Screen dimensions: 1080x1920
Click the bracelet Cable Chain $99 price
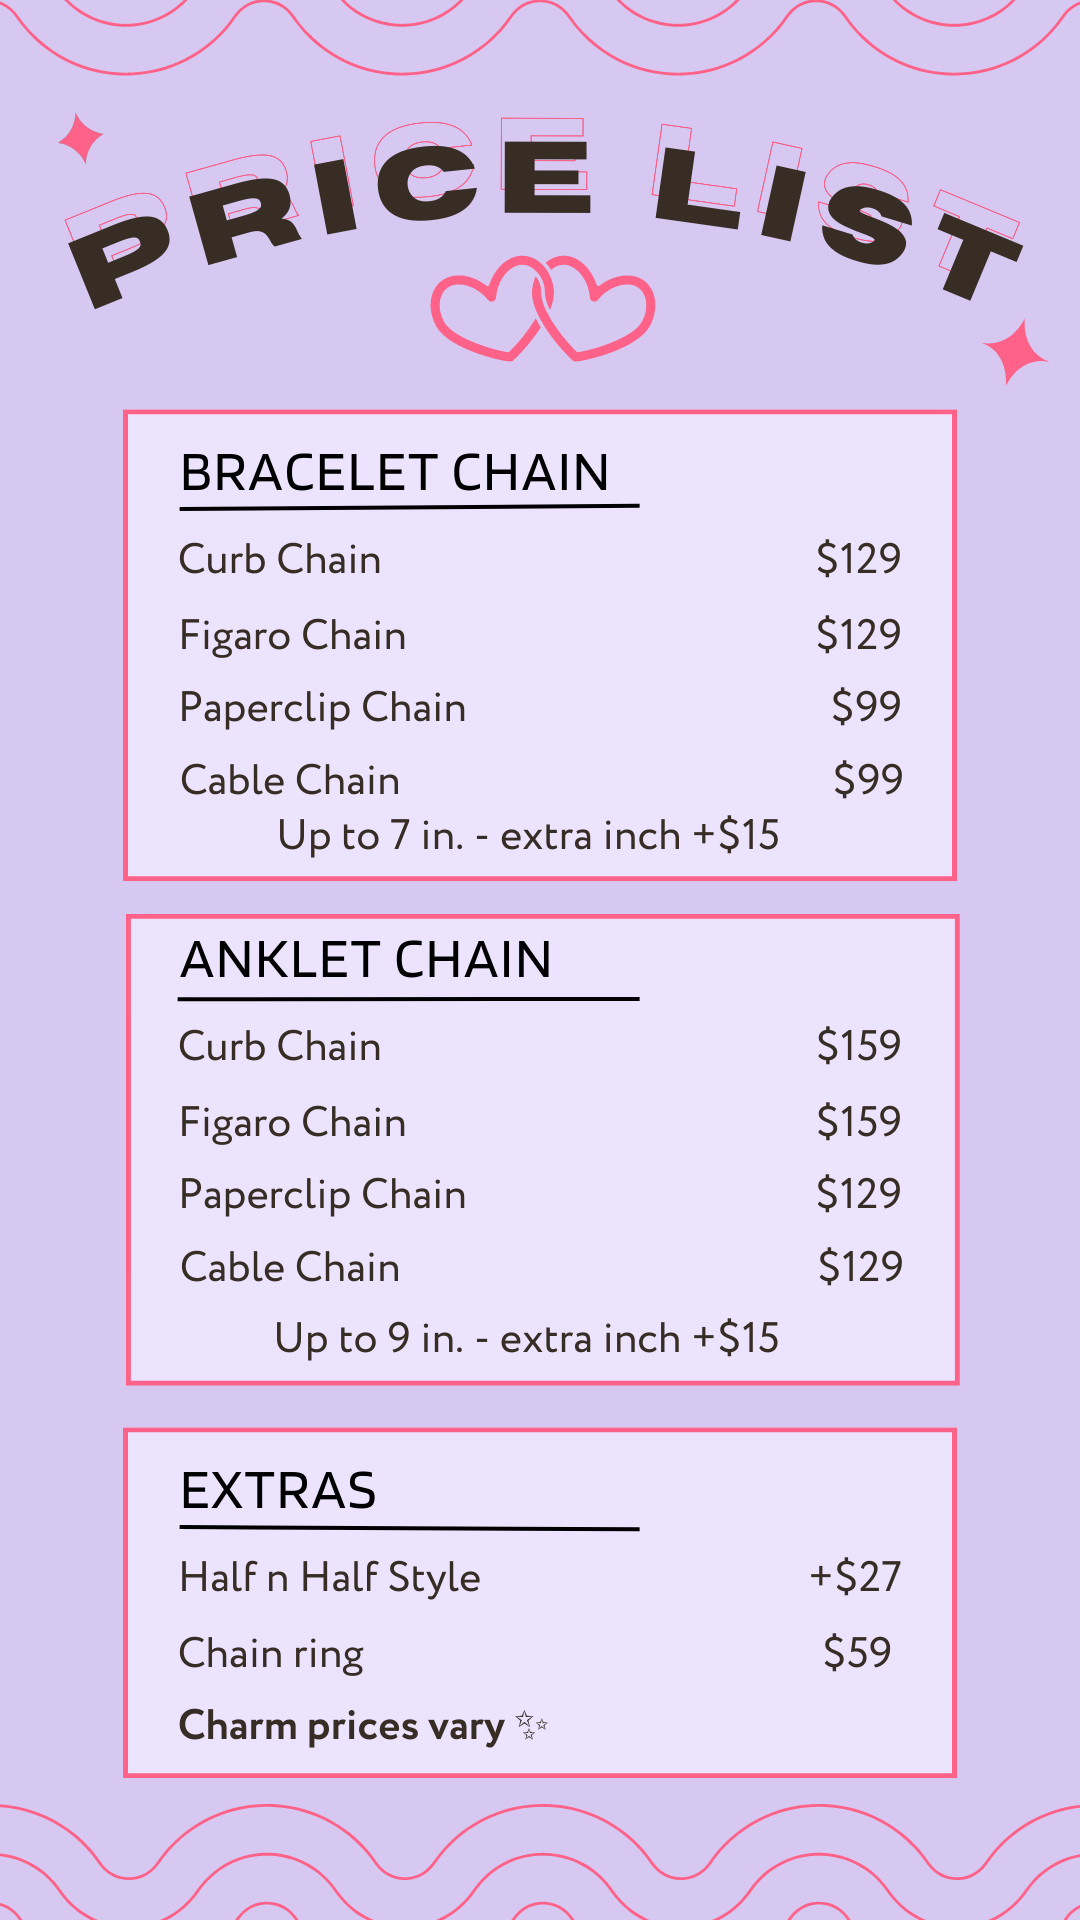click(x=868, y=779)
